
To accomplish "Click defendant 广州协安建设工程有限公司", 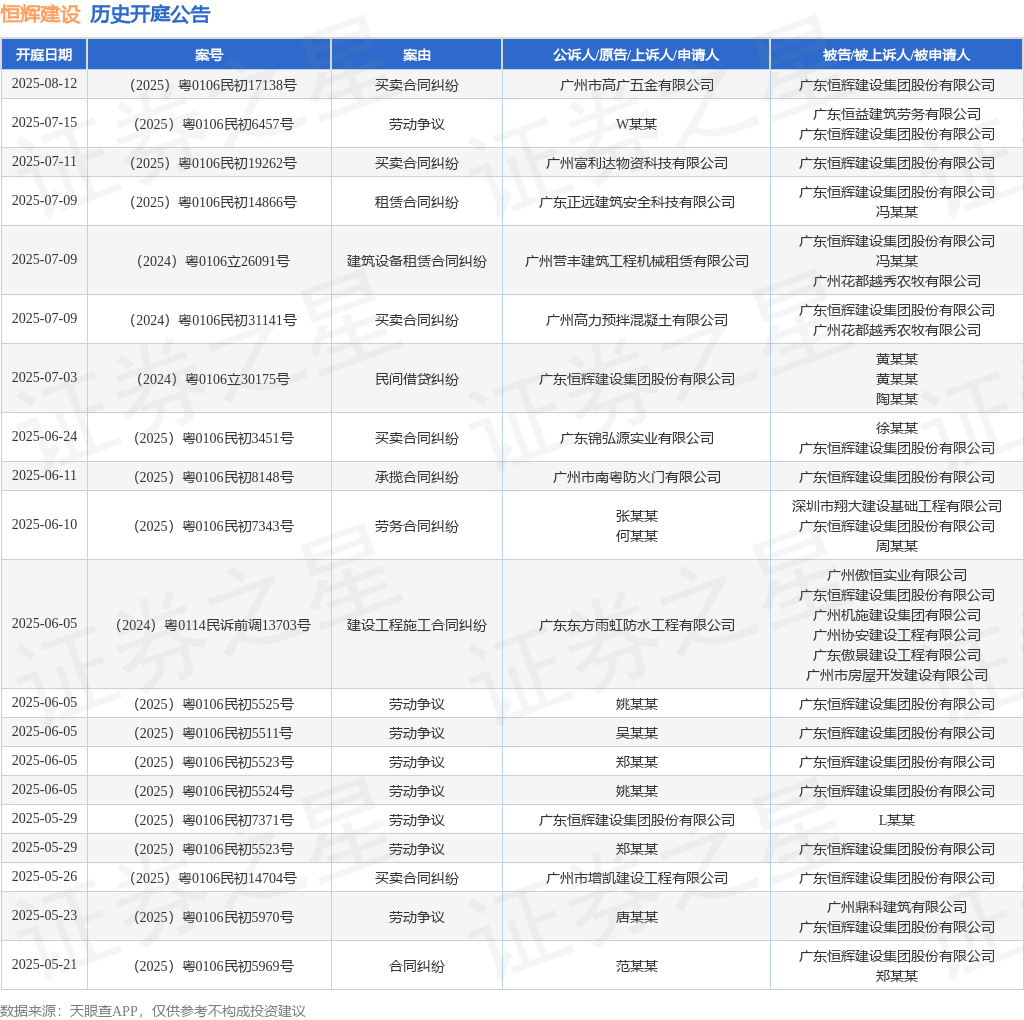I will point(897,635).
